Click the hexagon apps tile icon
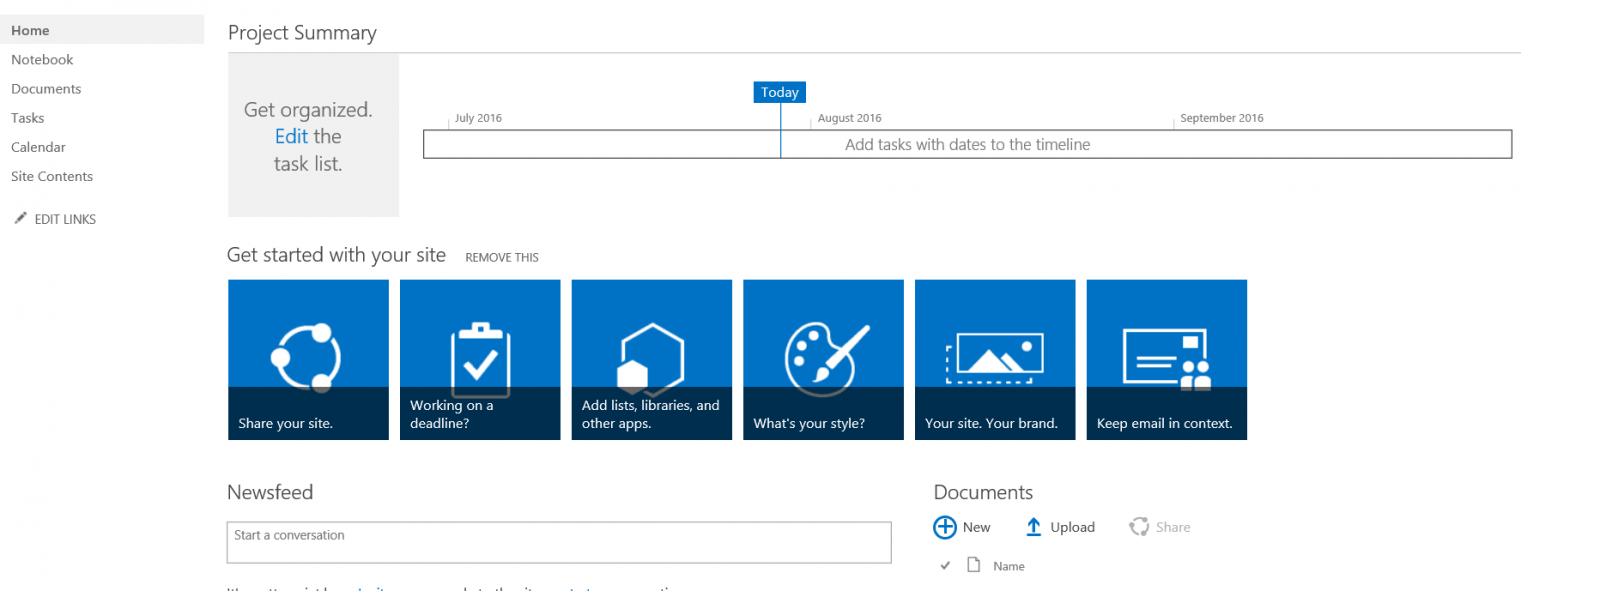This screenshot has height=591, width=1600. point(650,359)
